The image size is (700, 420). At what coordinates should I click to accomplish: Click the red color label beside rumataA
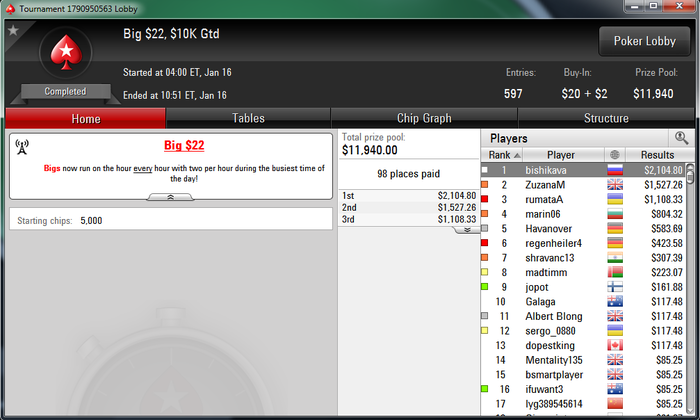coord(484,199)
